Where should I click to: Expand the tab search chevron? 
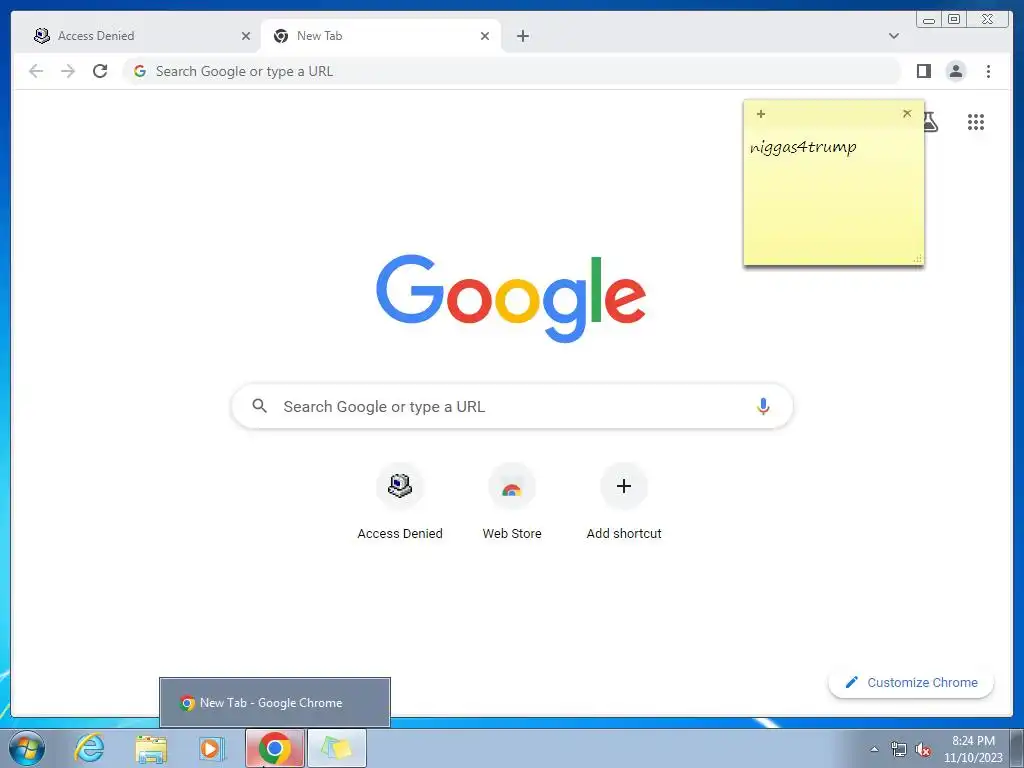(x=894, y=36)
